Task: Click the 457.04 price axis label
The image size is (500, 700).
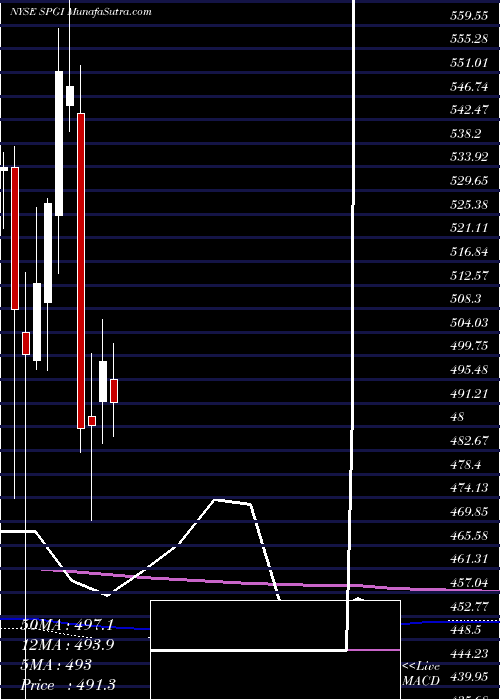Action: [468, 583]
